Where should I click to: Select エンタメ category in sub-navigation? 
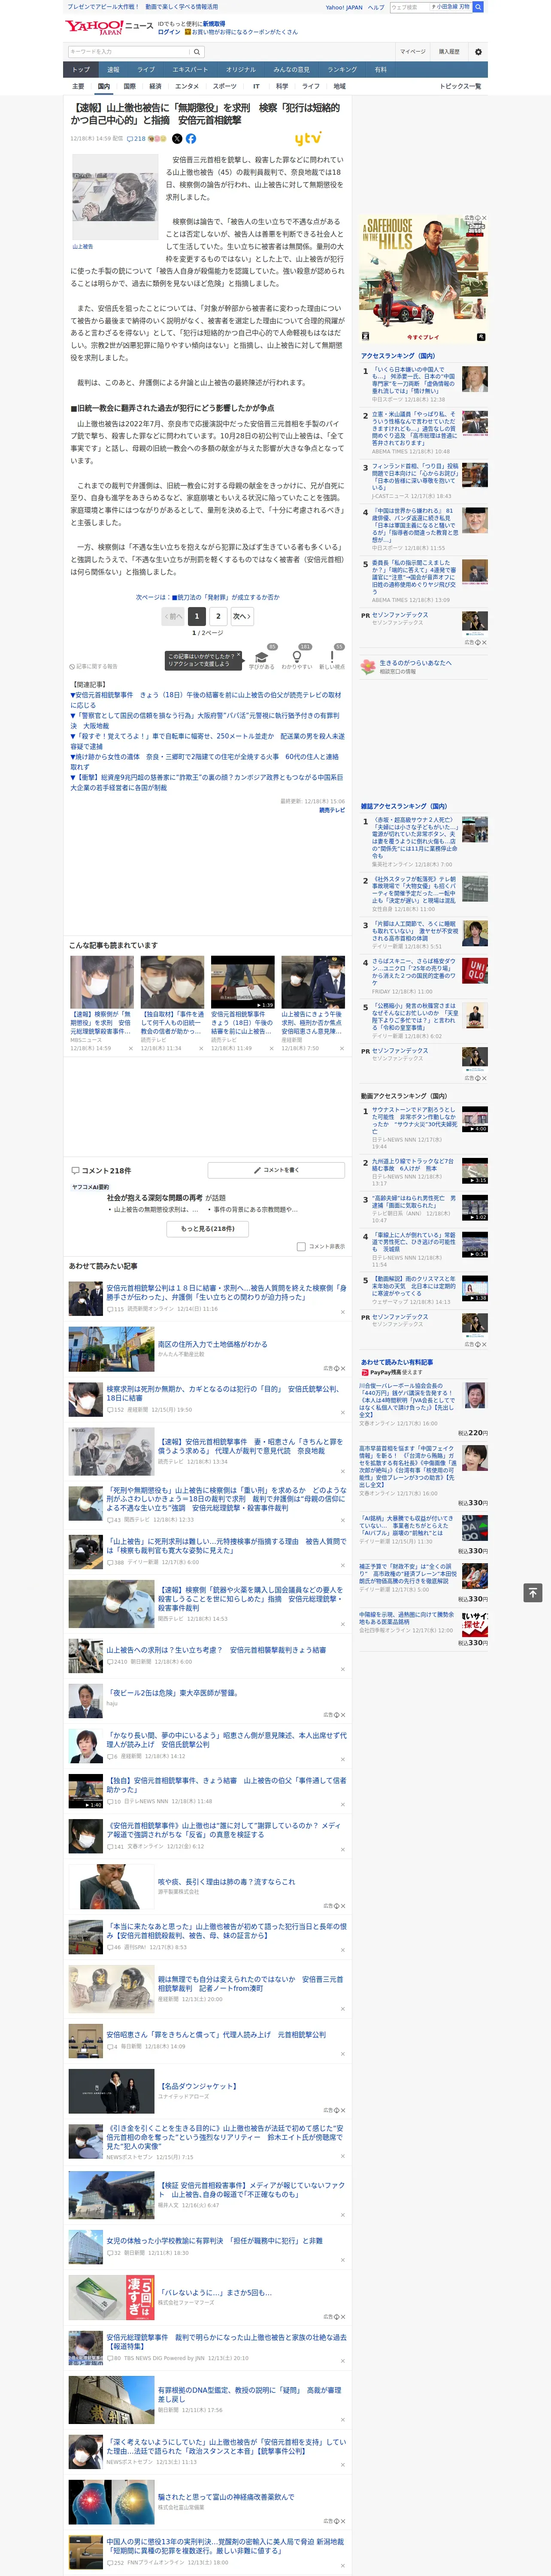(187, 86)
